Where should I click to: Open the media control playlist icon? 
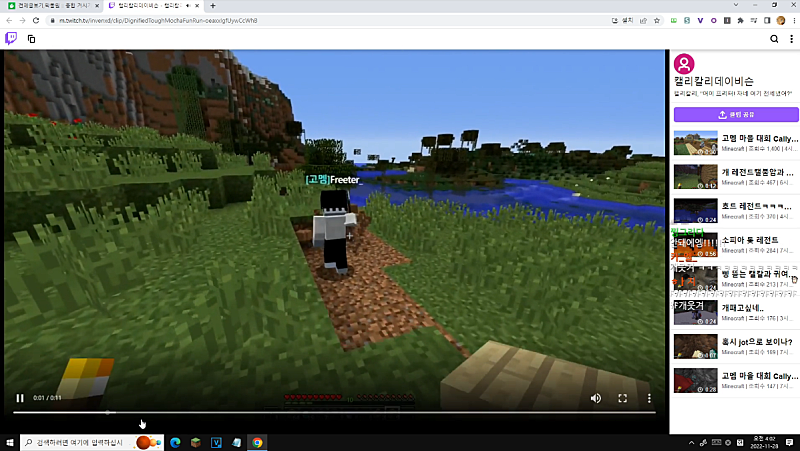(754, 20)
